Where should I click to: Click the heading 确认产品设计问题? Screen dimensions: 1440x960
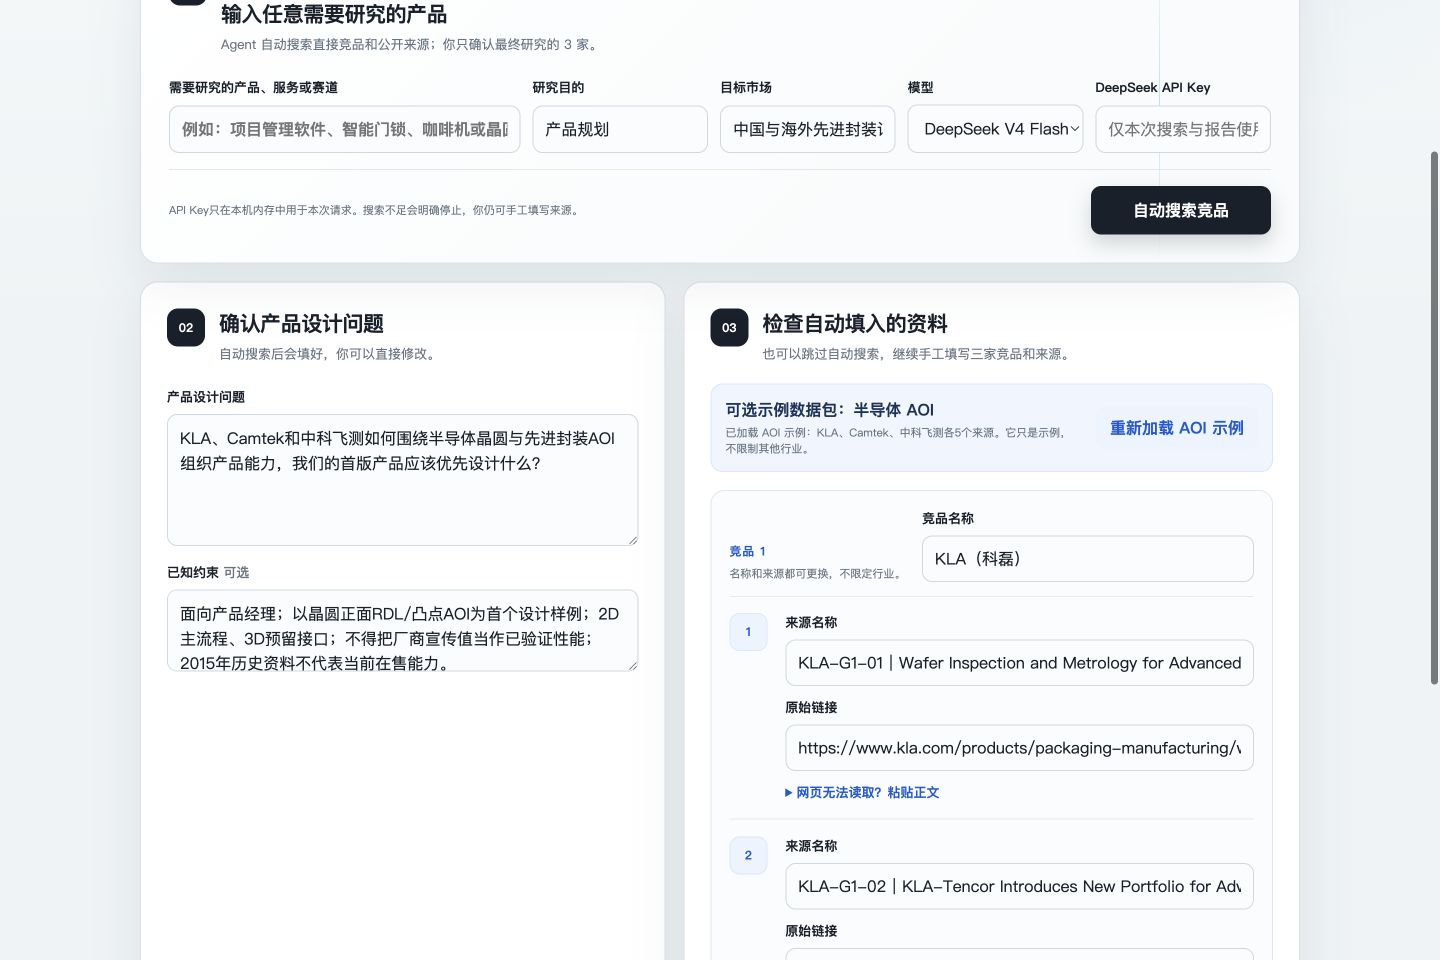coord(301,324)
